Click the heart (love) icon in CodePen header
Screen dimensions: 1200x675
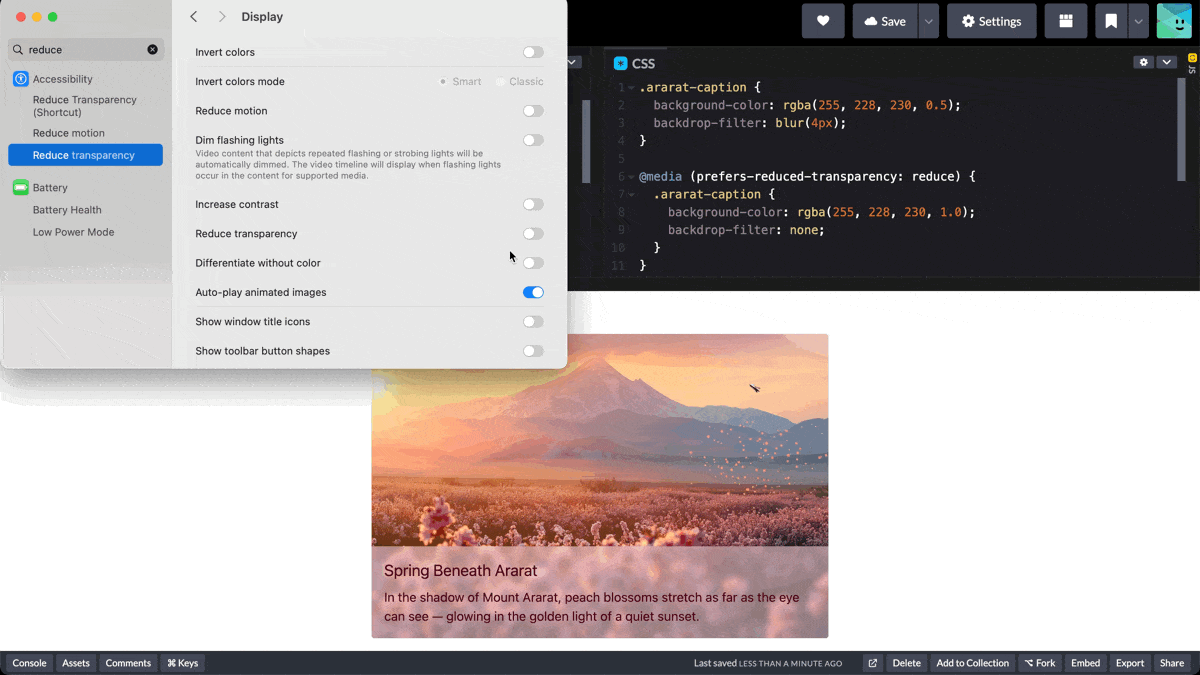[823, 21]
